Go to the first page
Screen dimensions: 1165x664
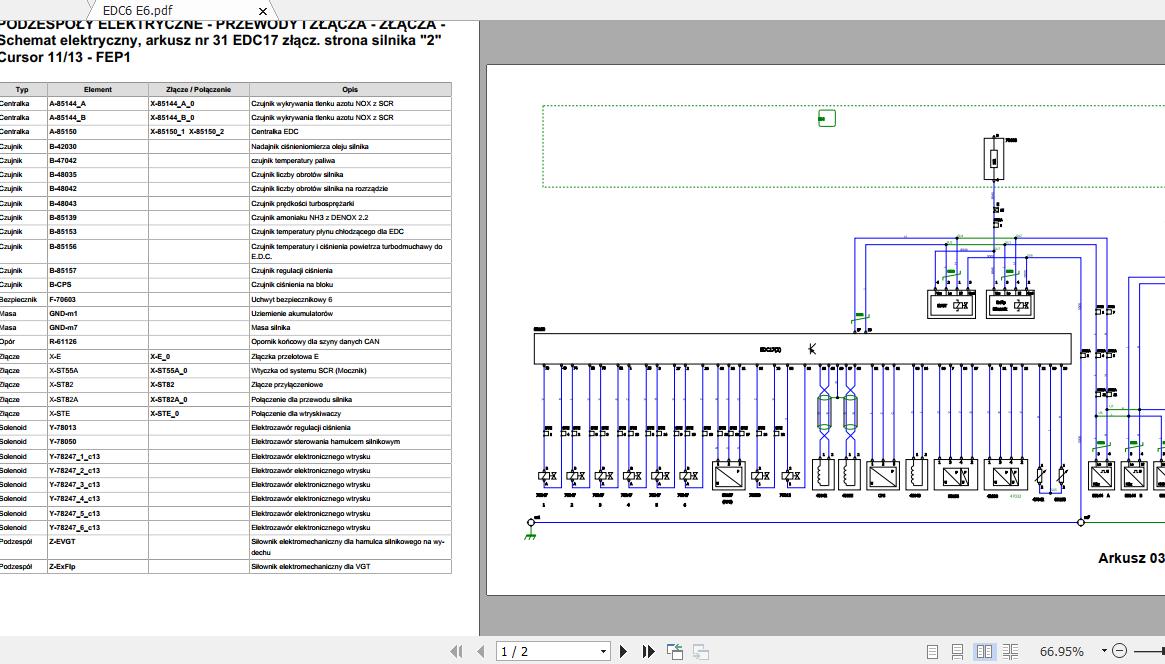458,650
